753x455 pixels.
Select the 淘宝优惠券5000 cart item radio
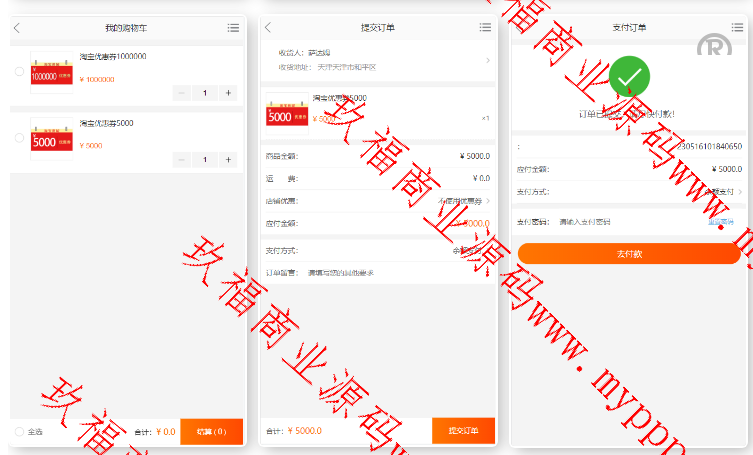(20, 138)
